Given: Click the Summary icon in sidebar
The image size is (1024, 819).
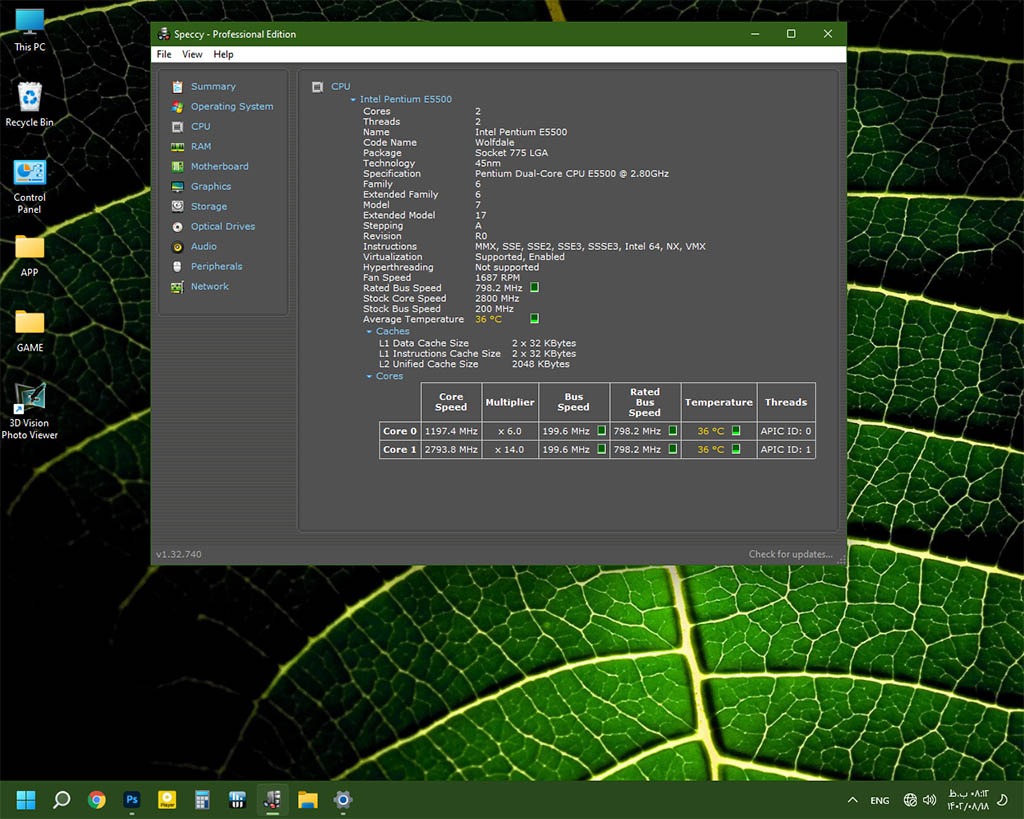Looking at the screenshot, I should 177,87.
